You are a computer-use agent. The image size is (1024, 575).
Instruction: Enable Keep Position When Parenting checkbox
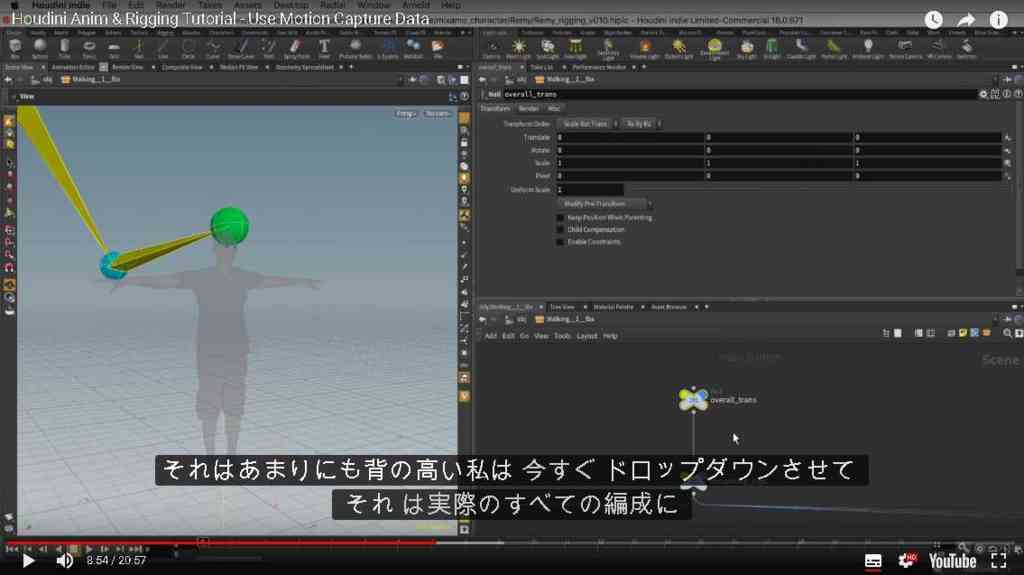[560, 218]
